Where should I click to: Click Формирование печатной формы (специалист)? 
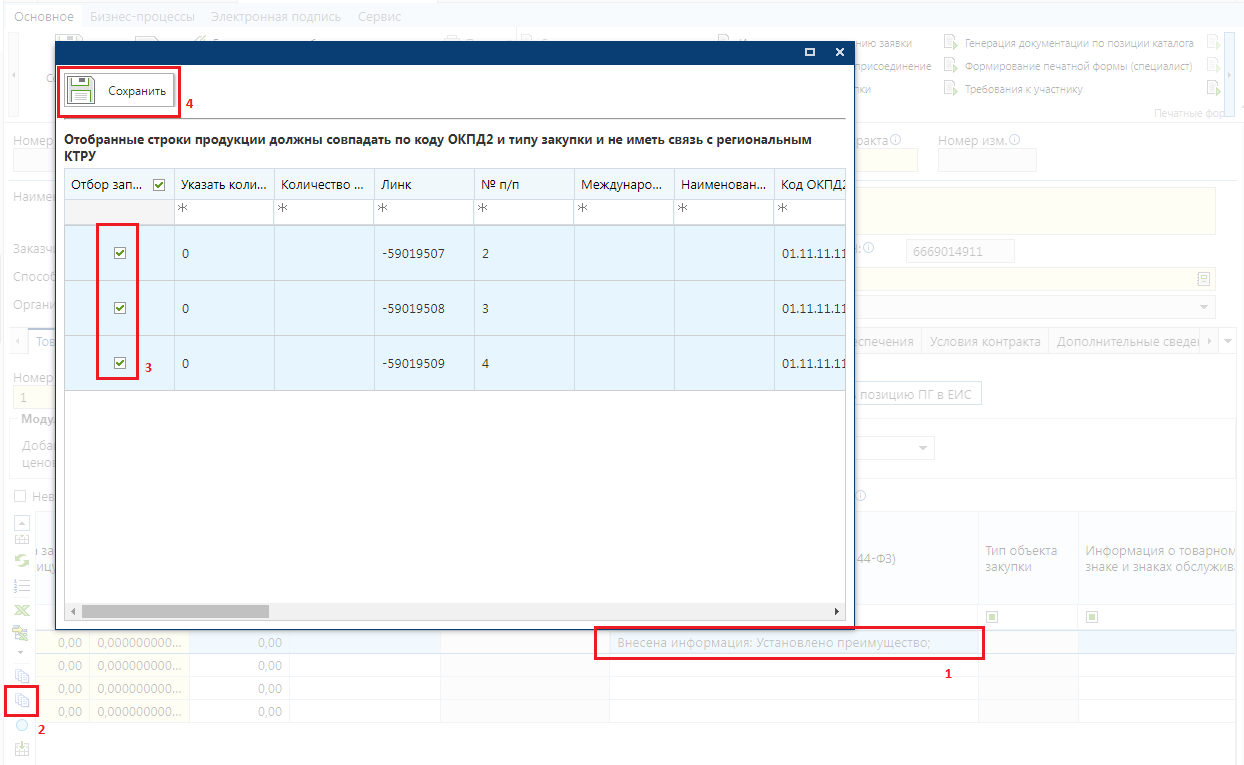pos(1069,66)
